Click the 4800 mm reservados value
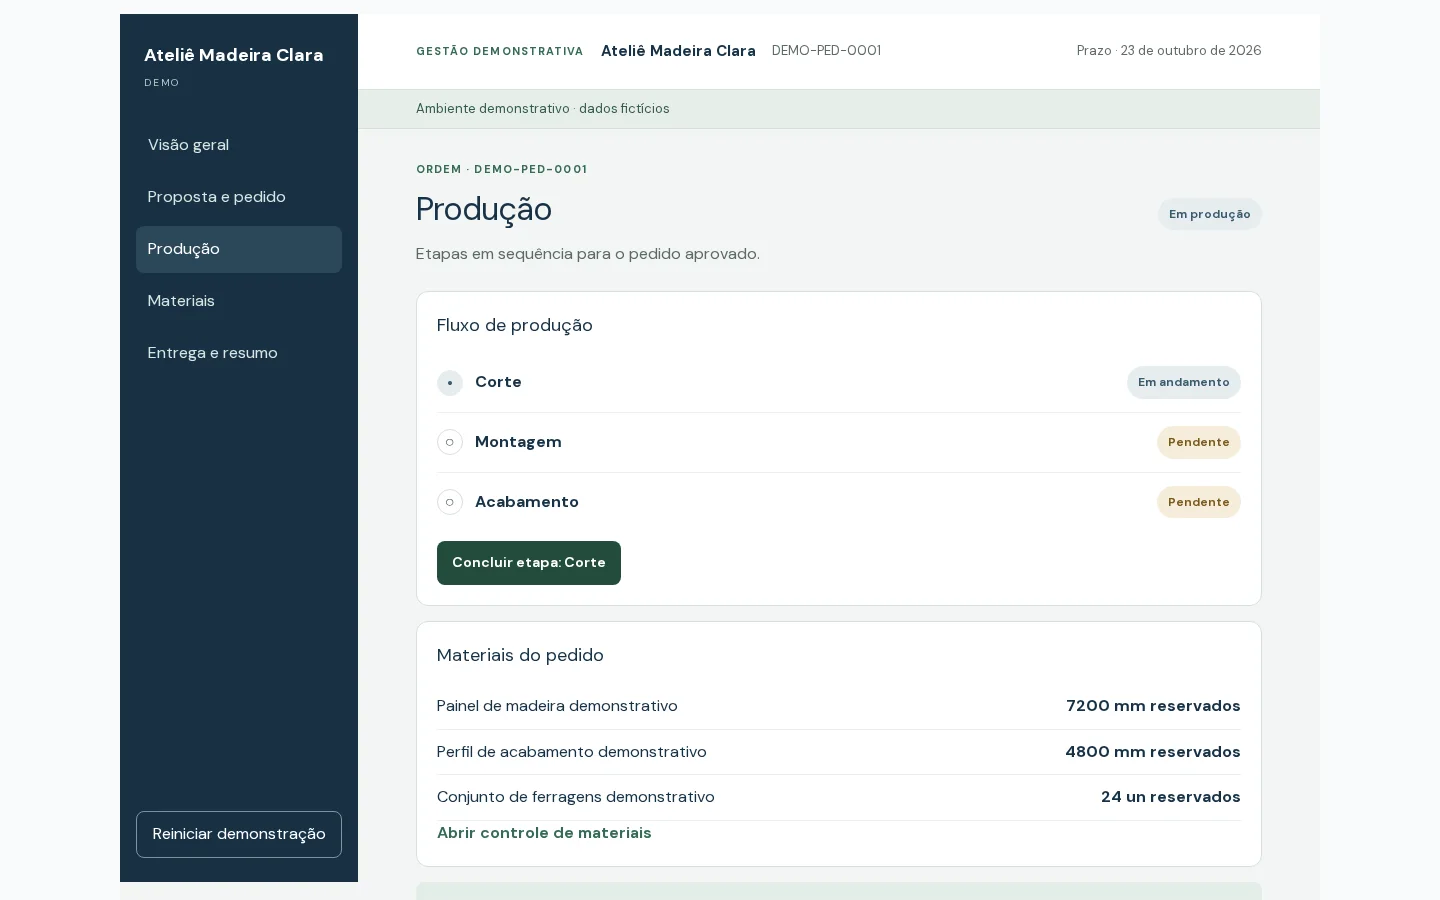The width and height of the screenshot is (1440, 900). tap(1153, 752)
